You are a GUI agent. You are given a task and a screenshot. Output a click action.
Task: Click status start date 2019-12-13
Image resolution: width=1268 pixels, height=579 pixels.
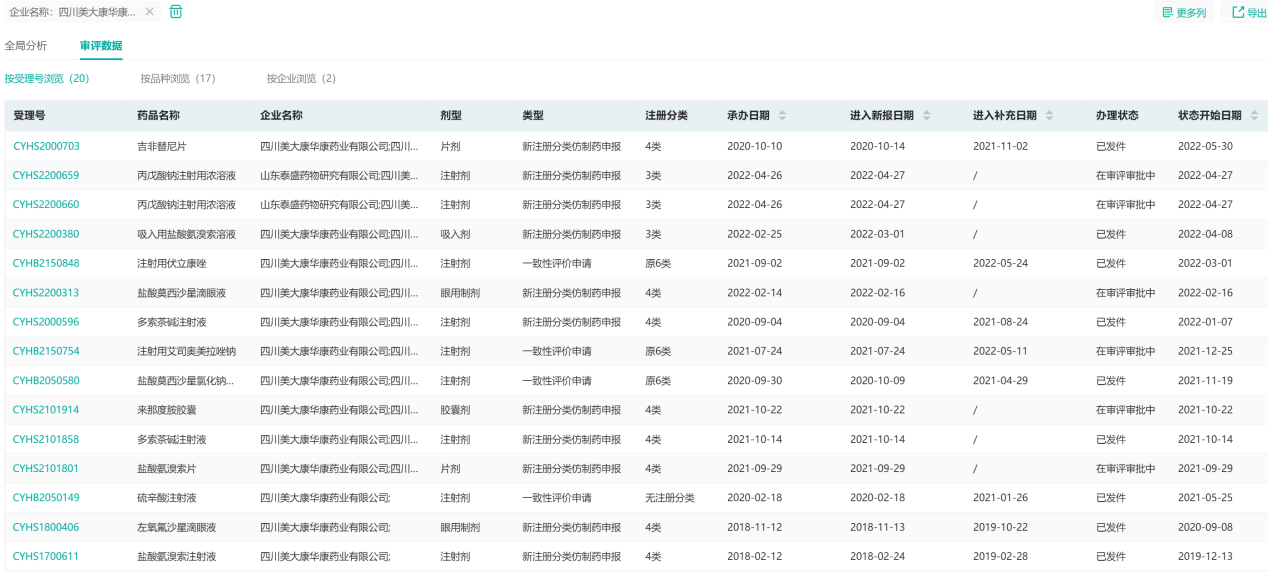click(x=1205, y=556)
